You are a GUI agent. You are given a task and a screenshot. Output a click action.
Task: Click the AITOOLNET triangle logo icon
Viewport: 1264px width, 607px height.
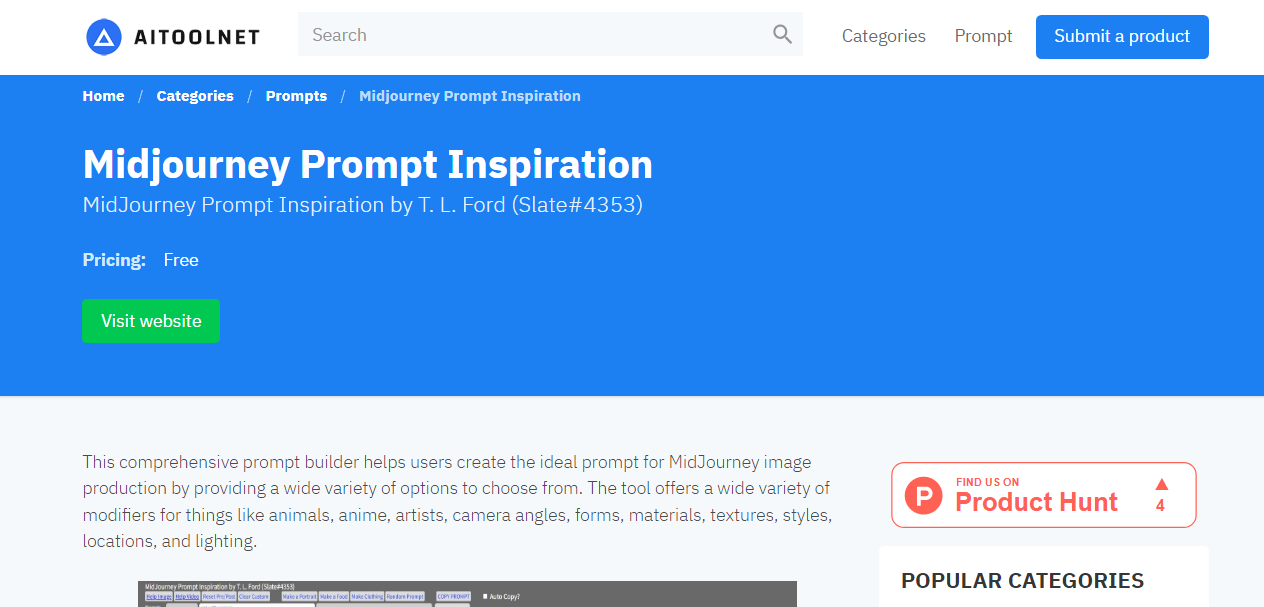click(x=104, y=36)
